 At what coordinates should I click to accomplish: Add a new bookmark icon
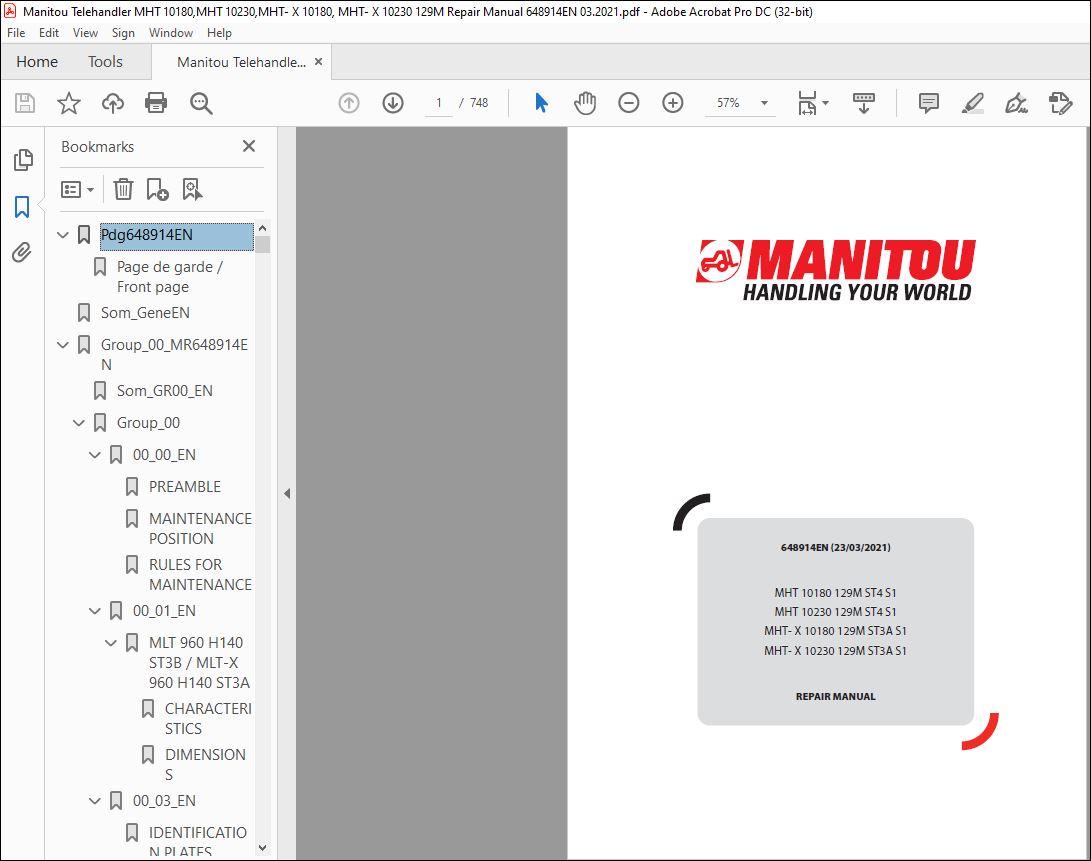(157, 189)
